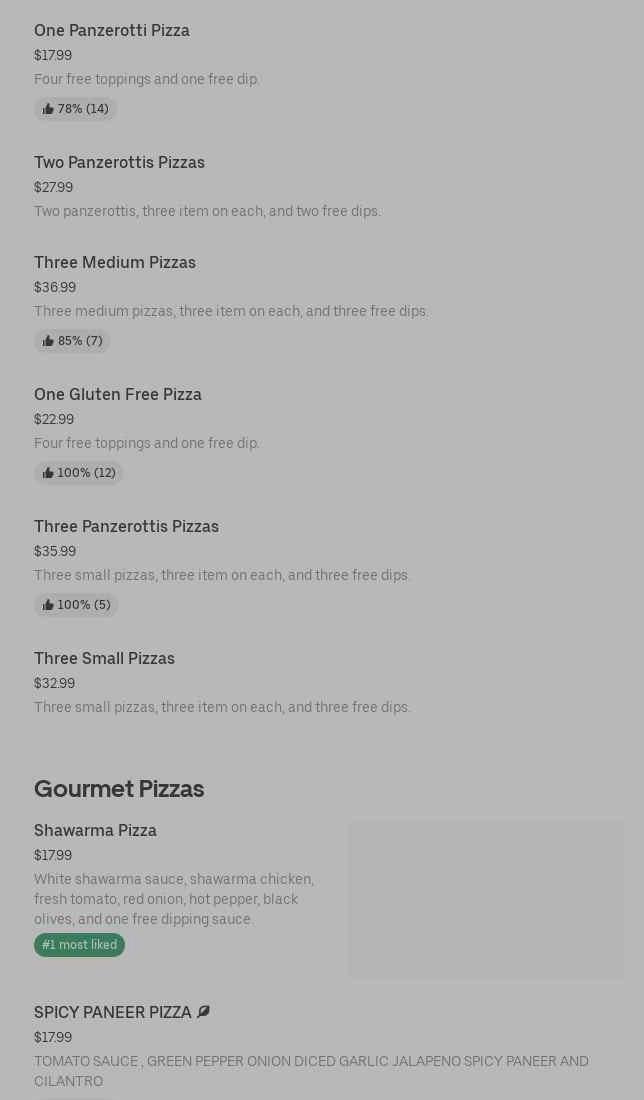Image resolution: width=644 pixels, height=1100 pixels.
Task: Open the SPICY PANEER PIZZA item
Action: (x=112, y=1012)
